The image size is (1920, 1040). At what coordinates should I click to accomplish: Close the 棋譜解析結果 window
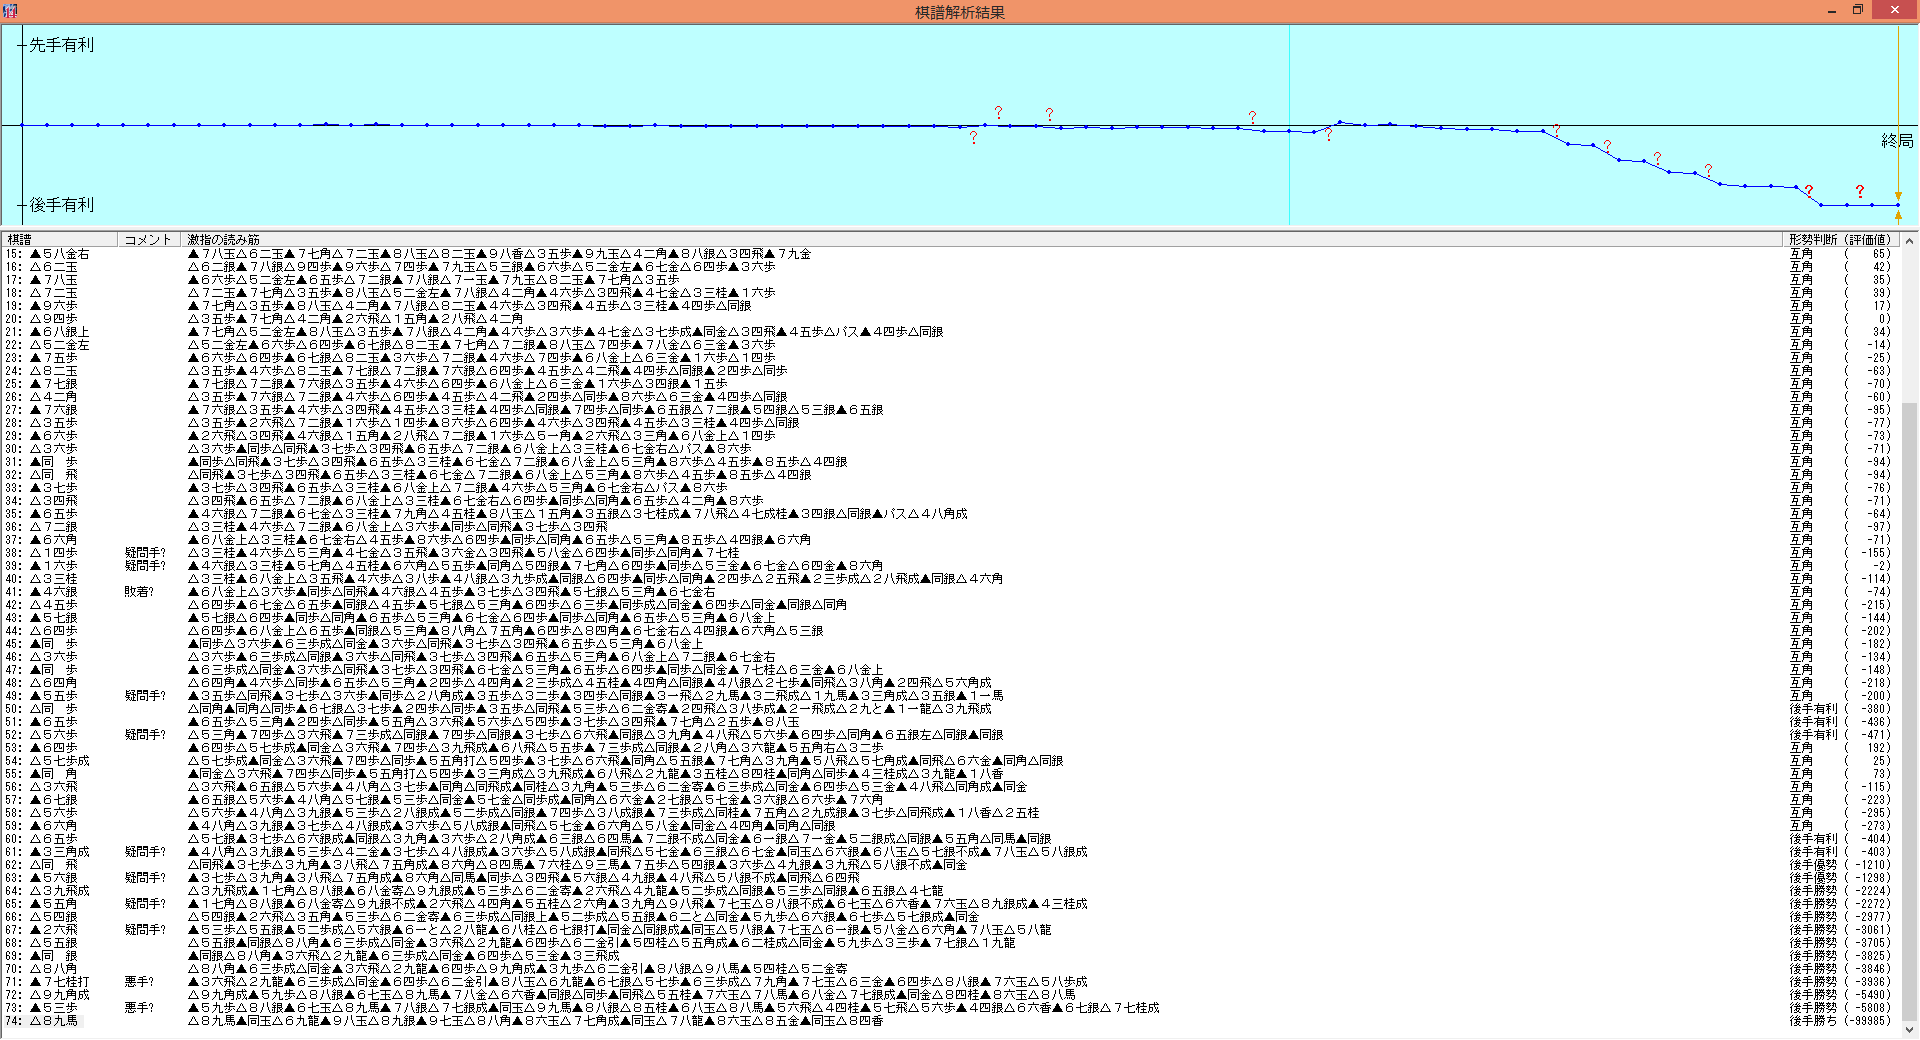point(1894,11)
